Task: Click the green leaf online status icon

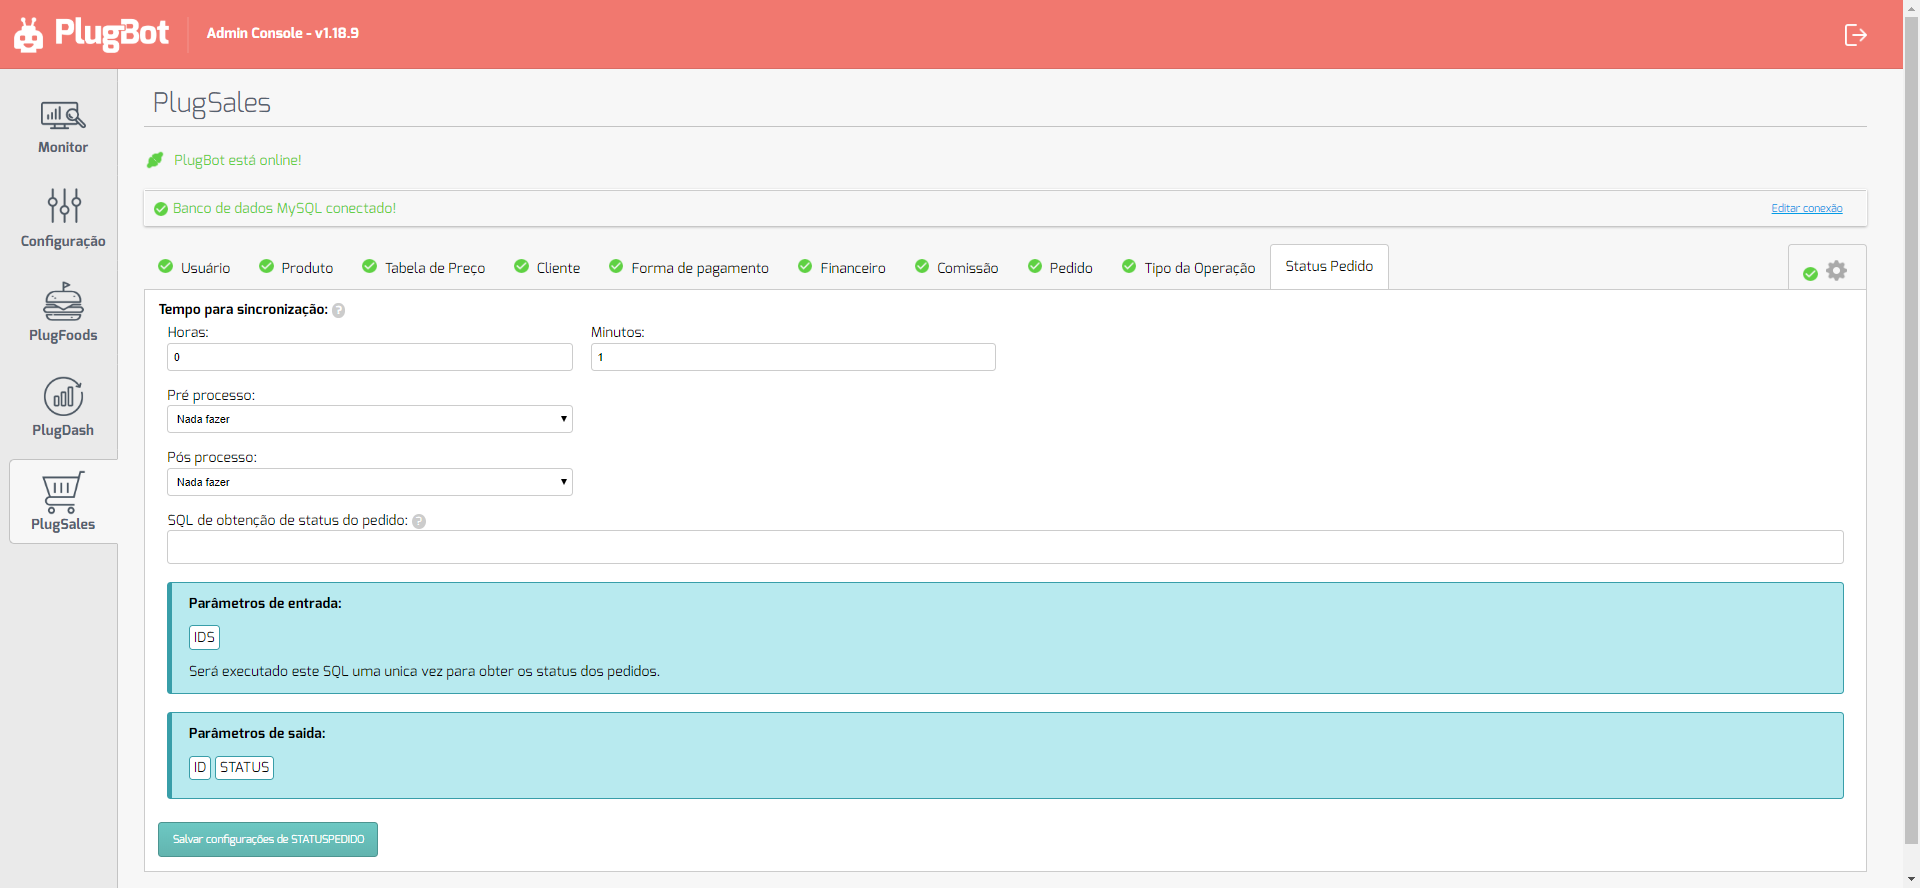Action: click(x=155, y=160)
